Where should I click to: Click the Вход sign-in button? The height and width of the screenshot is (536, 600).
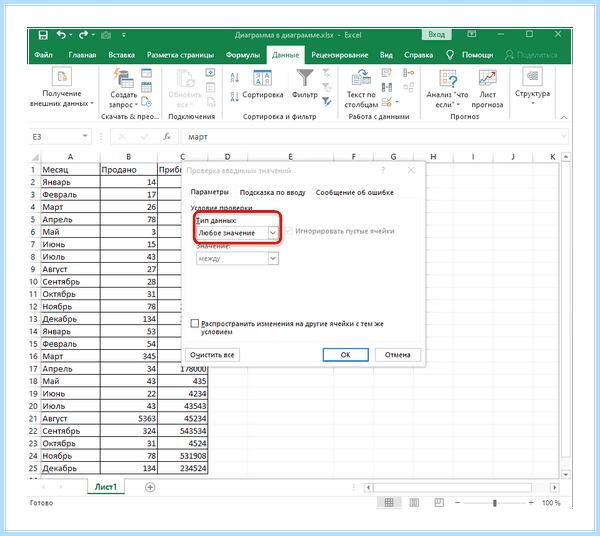click(x=437, y=34)
